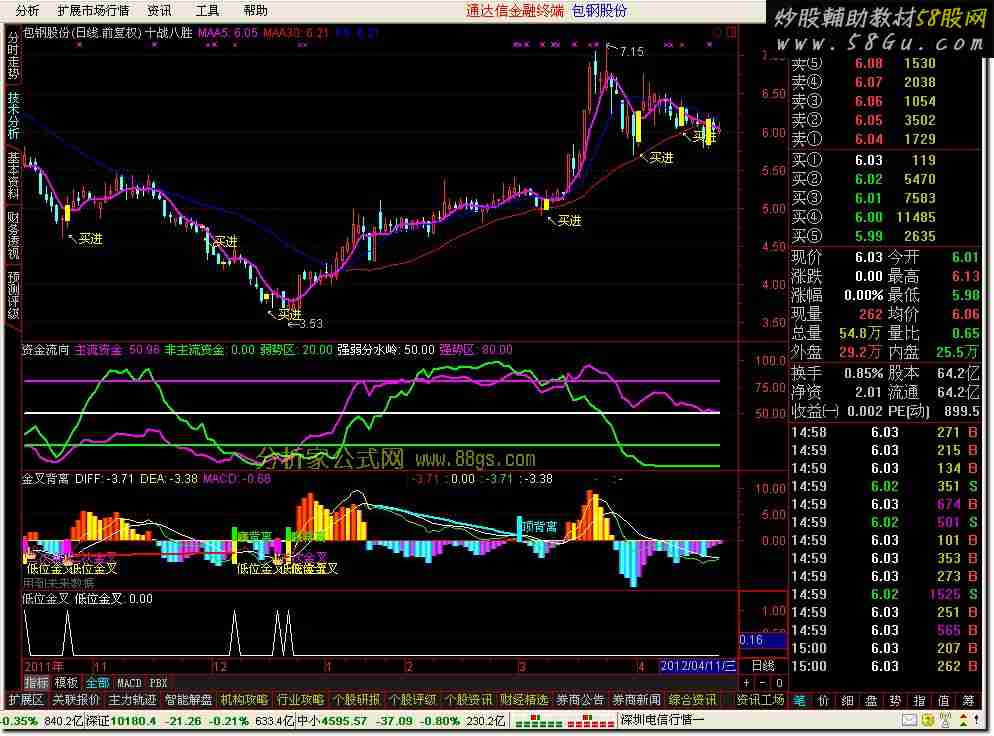This screenshot has width=994, height=736.
Task: Open the 基本资料 side tab
Action: tap(12, 178)
